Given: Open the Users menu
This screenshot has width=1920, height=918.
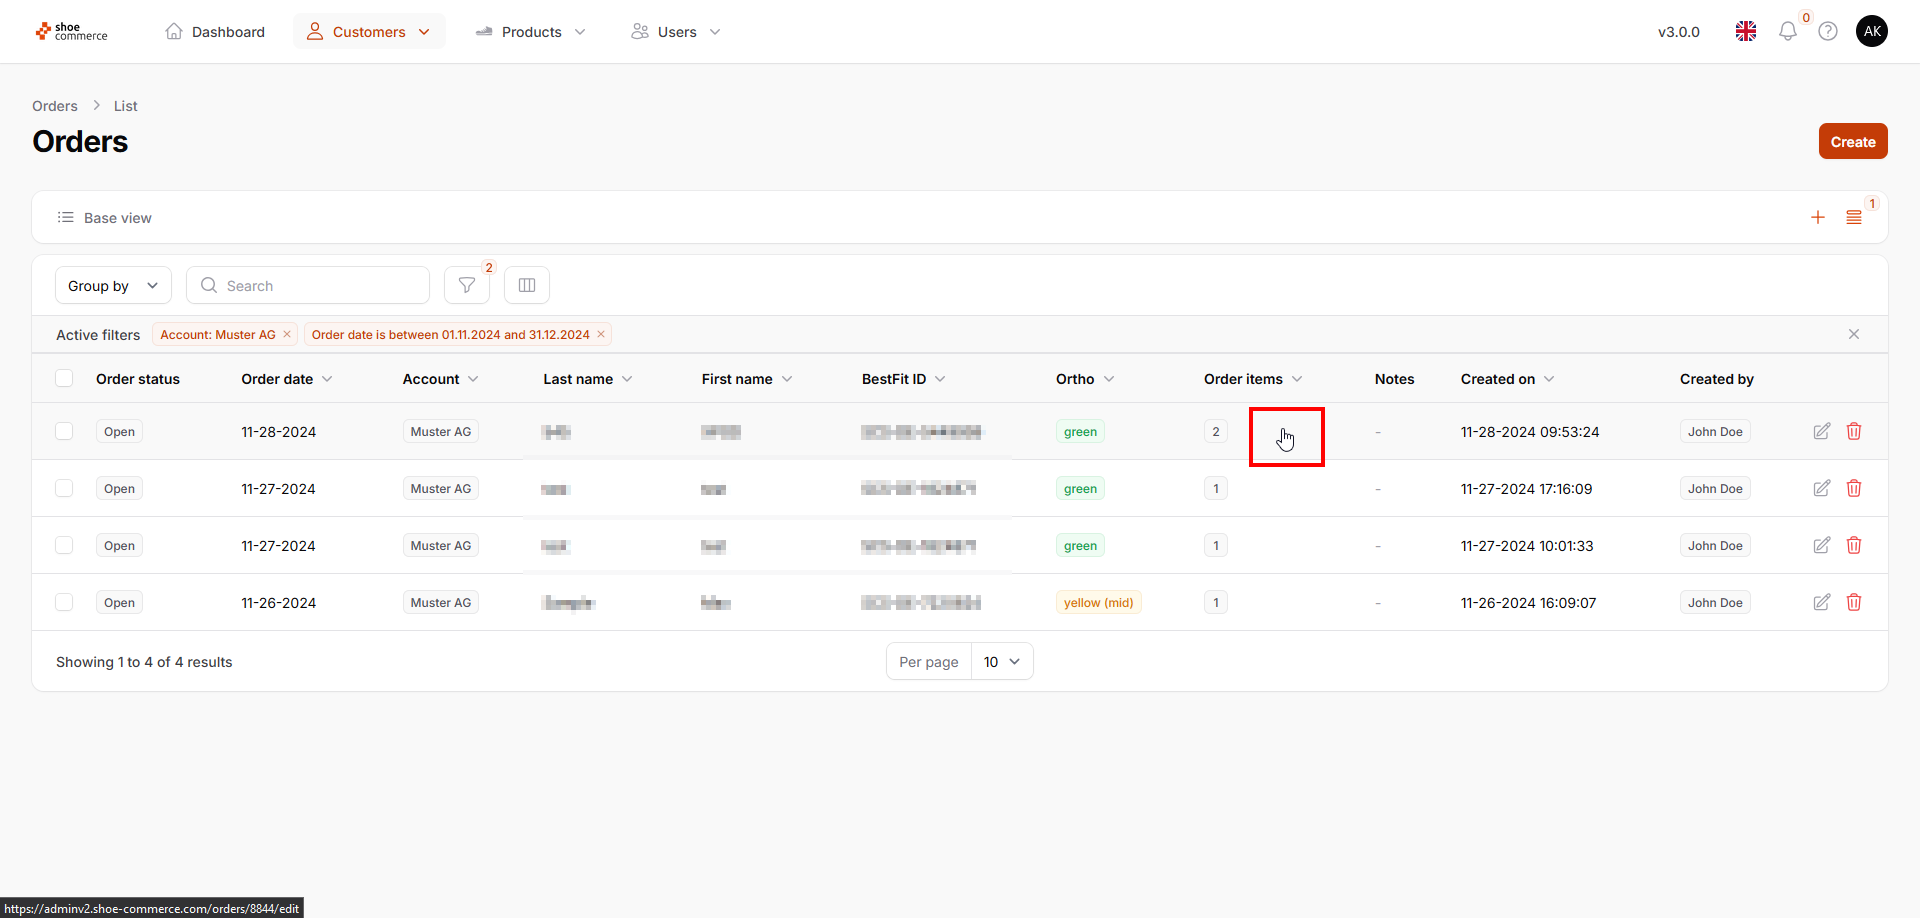Looking at the screenshot, I should pyautogui.click(x=676, y=32).
